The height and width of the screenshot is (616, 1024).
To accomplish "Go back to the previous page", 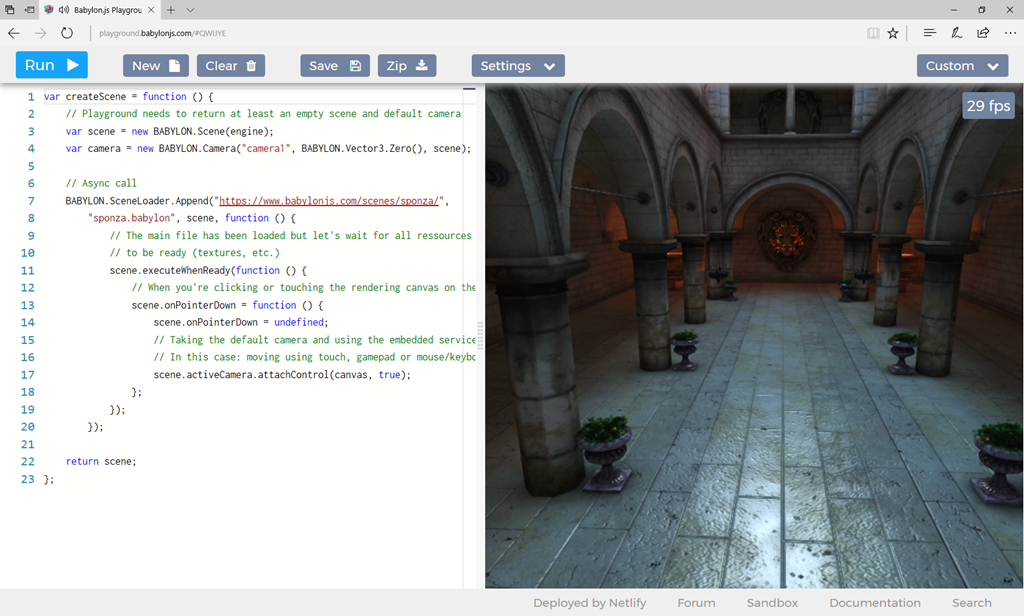I will 14,33.
